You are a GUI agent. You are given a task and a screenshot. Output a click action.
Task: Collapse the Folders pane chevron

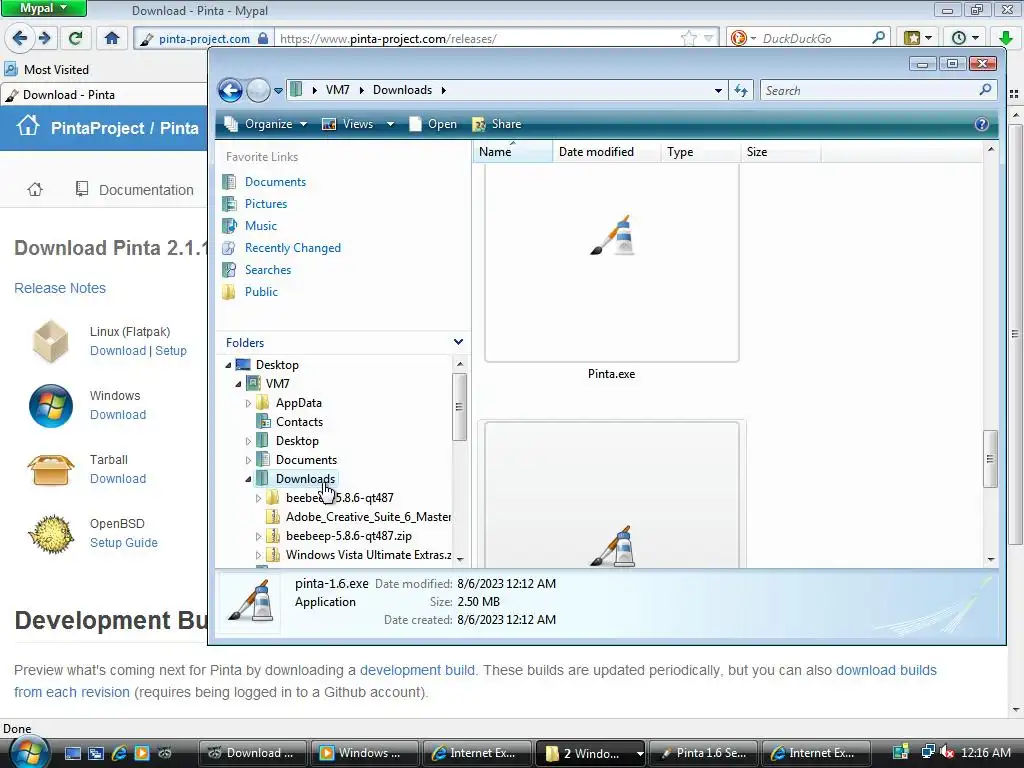point(458,342)
